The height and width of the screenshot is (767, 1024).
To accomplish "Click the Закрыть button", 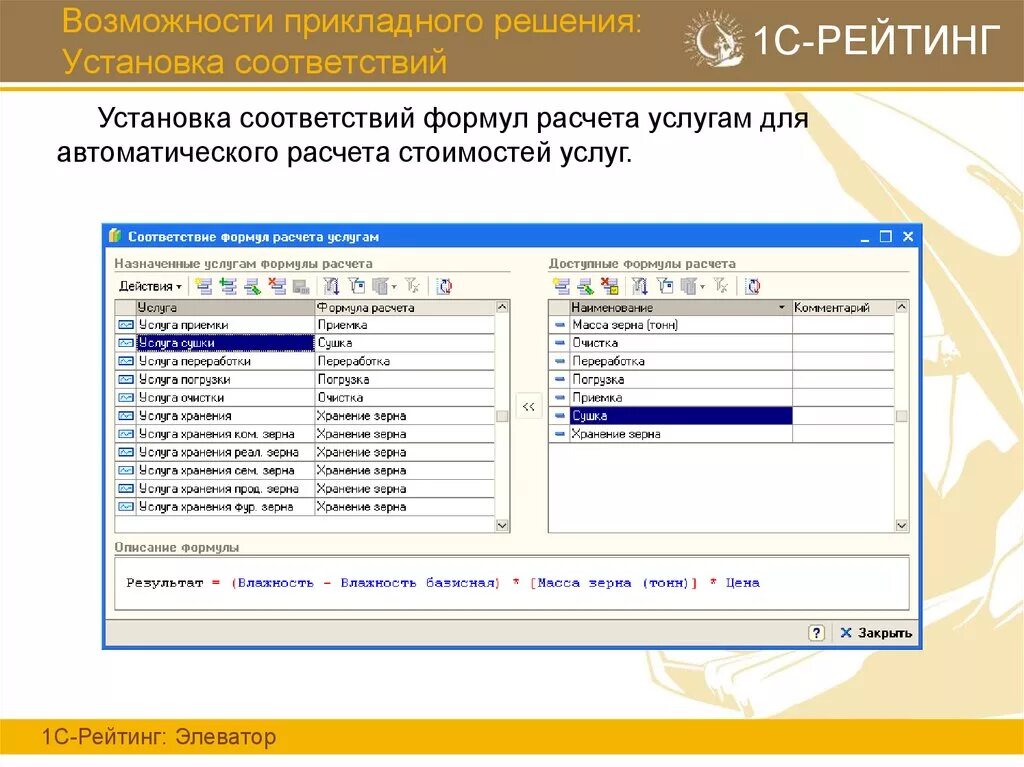I will [x=876, y=632].
